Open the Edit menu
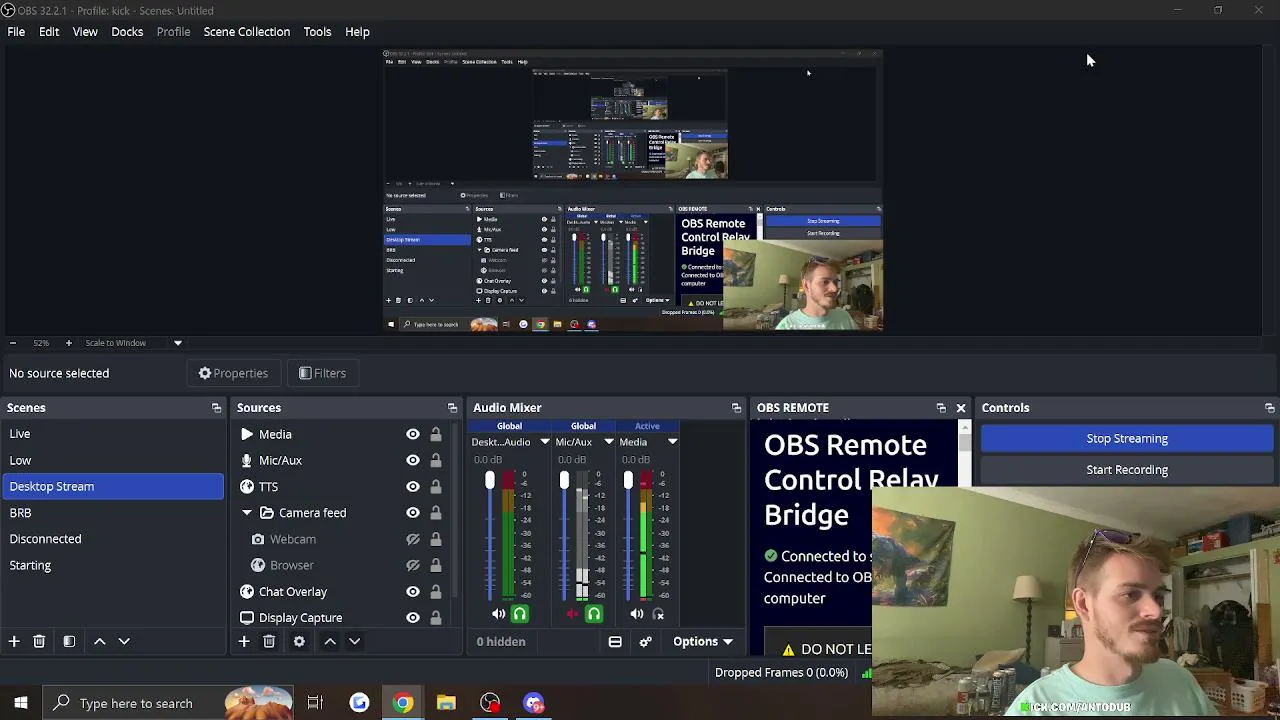Image resolution: width=1280 pixels, height=720 pixels. (x=49, y=32)
